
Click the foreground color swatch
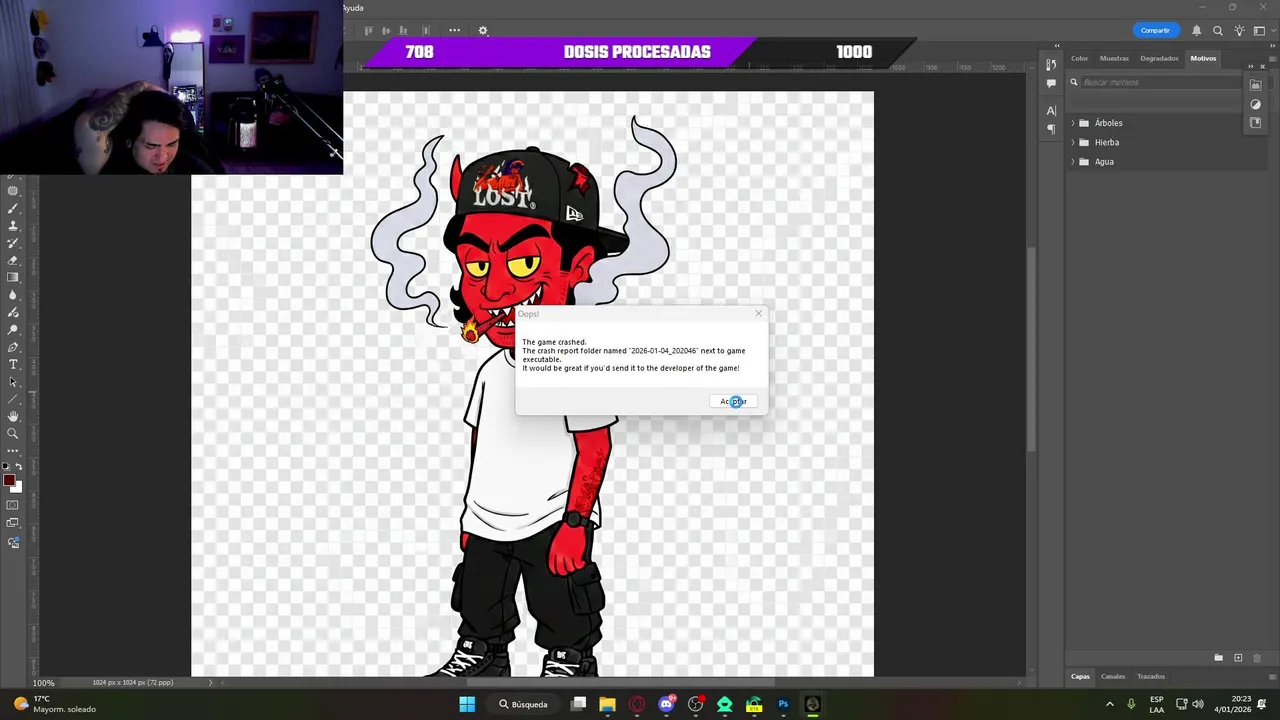click(8, 481)
